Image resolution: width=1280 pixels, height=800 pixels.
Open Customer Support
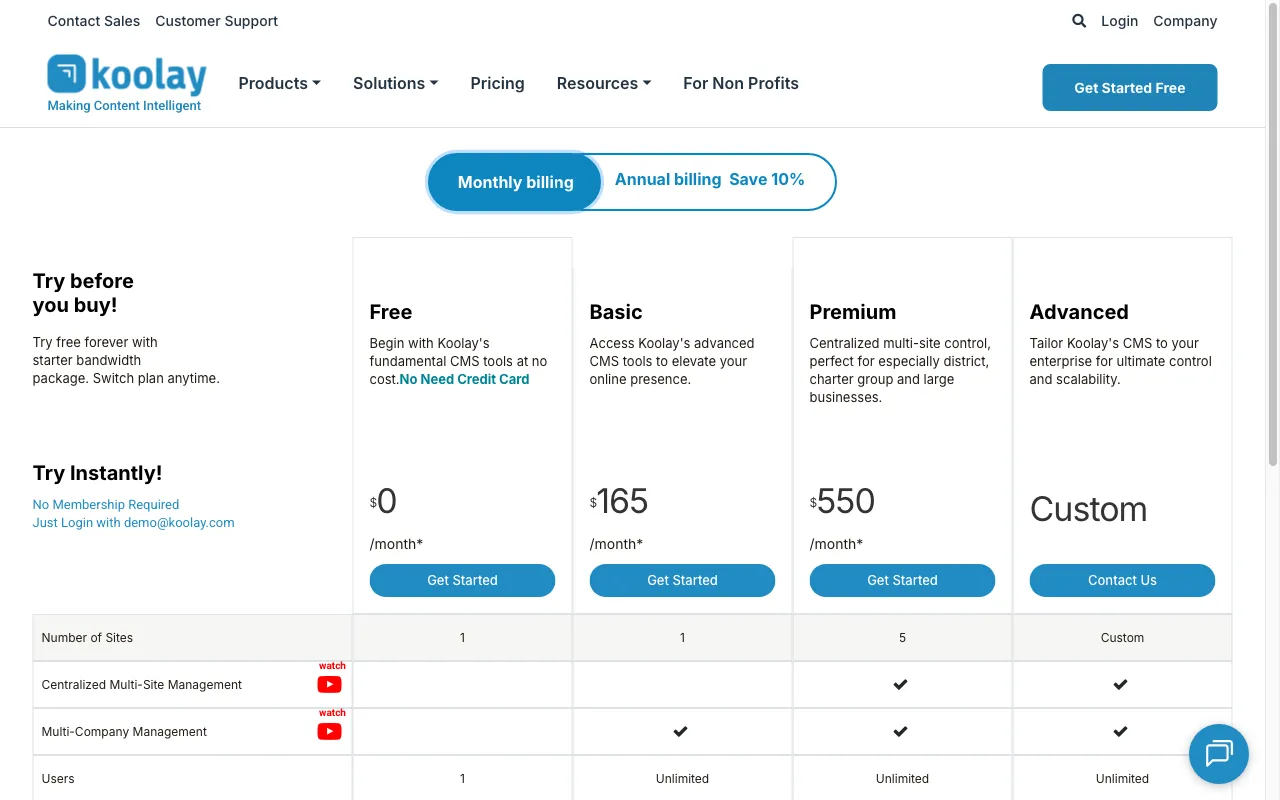(x=216, y=21)
